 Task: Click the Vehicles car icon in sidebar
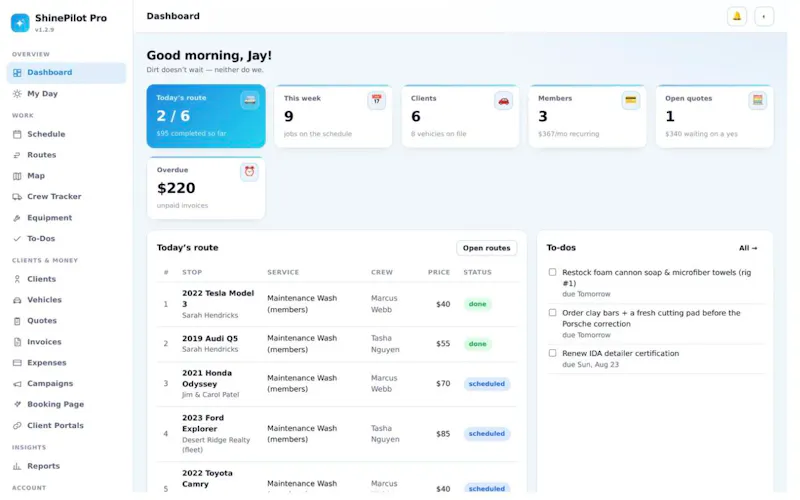pyautogui.click(x=17, y=300)
